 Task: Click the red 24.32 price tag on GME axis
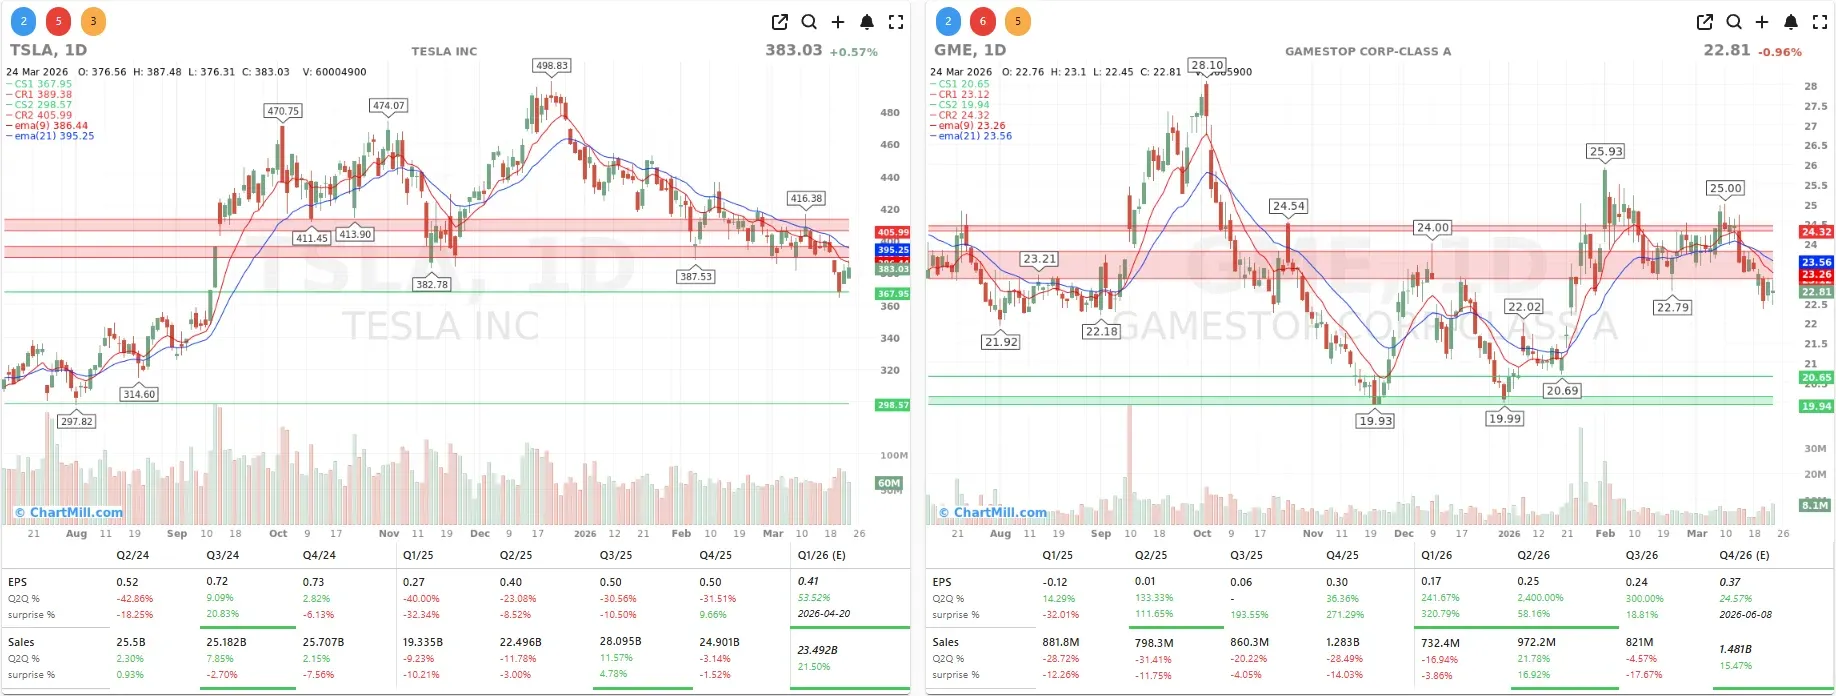pyautogui.click(x=1817, y=232)
